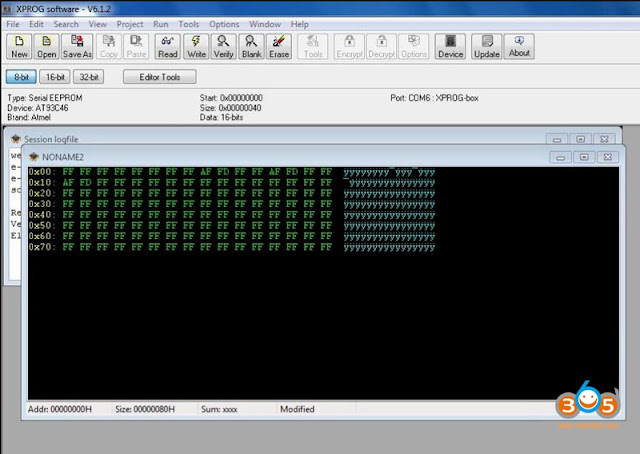This screenshot has width=640, height=454.
Task: Read the chip with the Read icon
Action: coord(168,47)
